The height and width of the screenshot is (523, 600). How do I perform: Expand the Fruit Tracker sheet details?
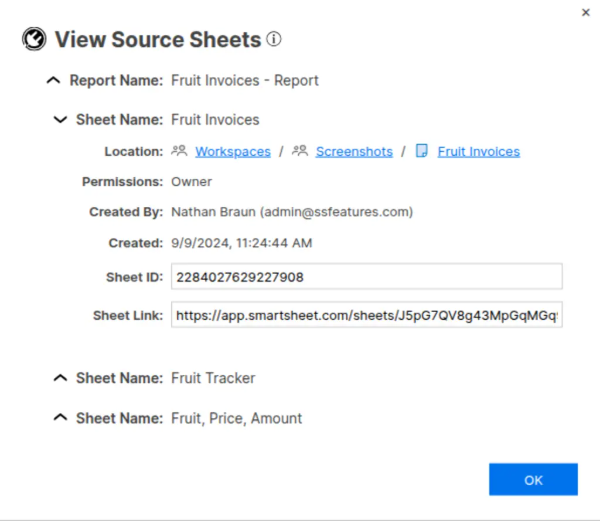60,378
